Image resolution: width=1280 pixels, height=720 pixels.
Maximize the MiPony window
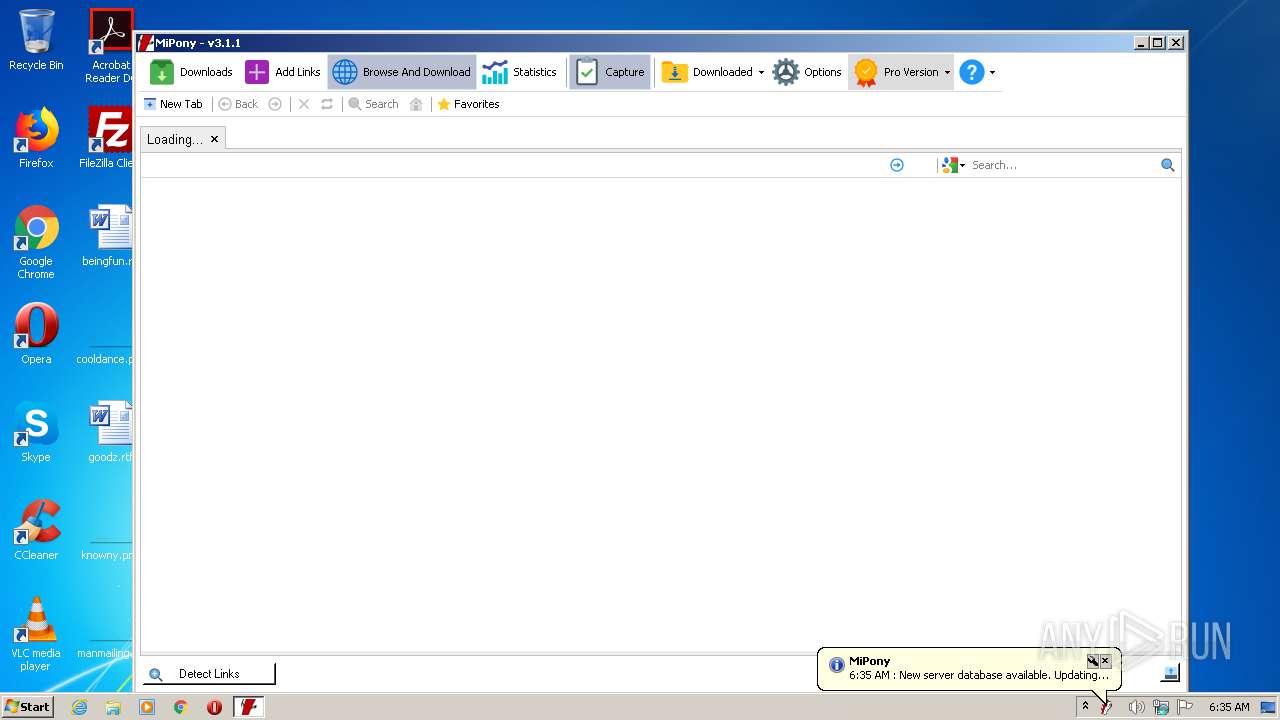point(1158,43)
